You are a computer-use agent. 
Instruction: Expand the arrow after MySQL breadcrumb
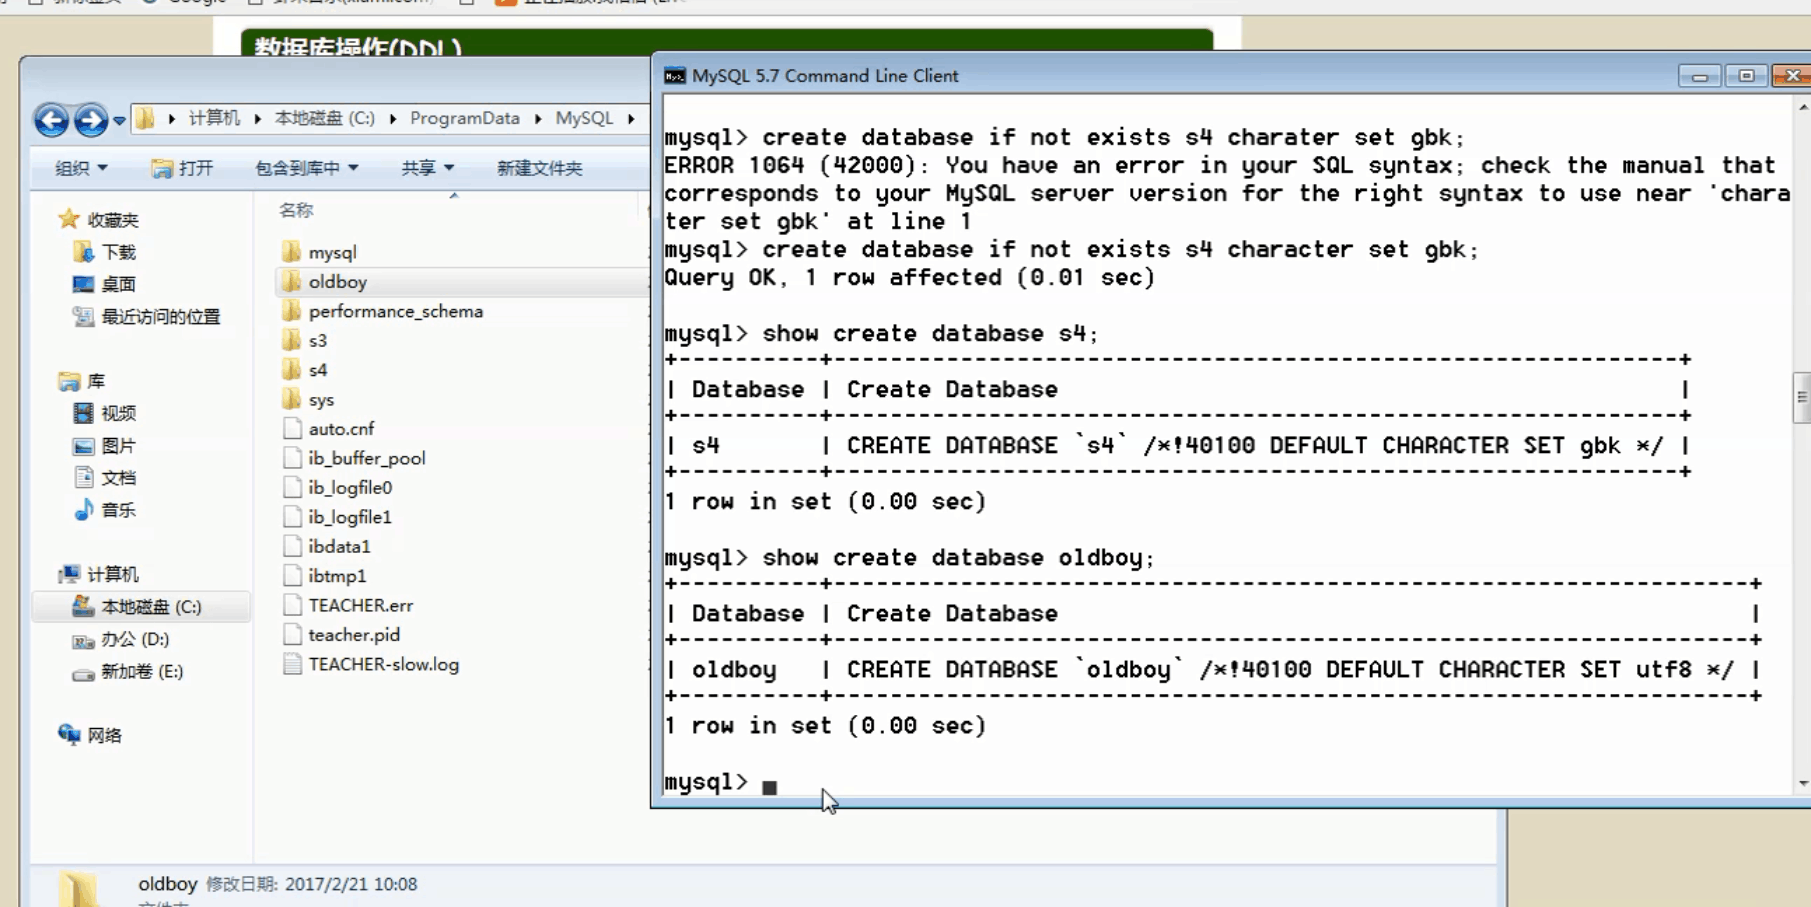pyautogui.click(x=632, y=118)
